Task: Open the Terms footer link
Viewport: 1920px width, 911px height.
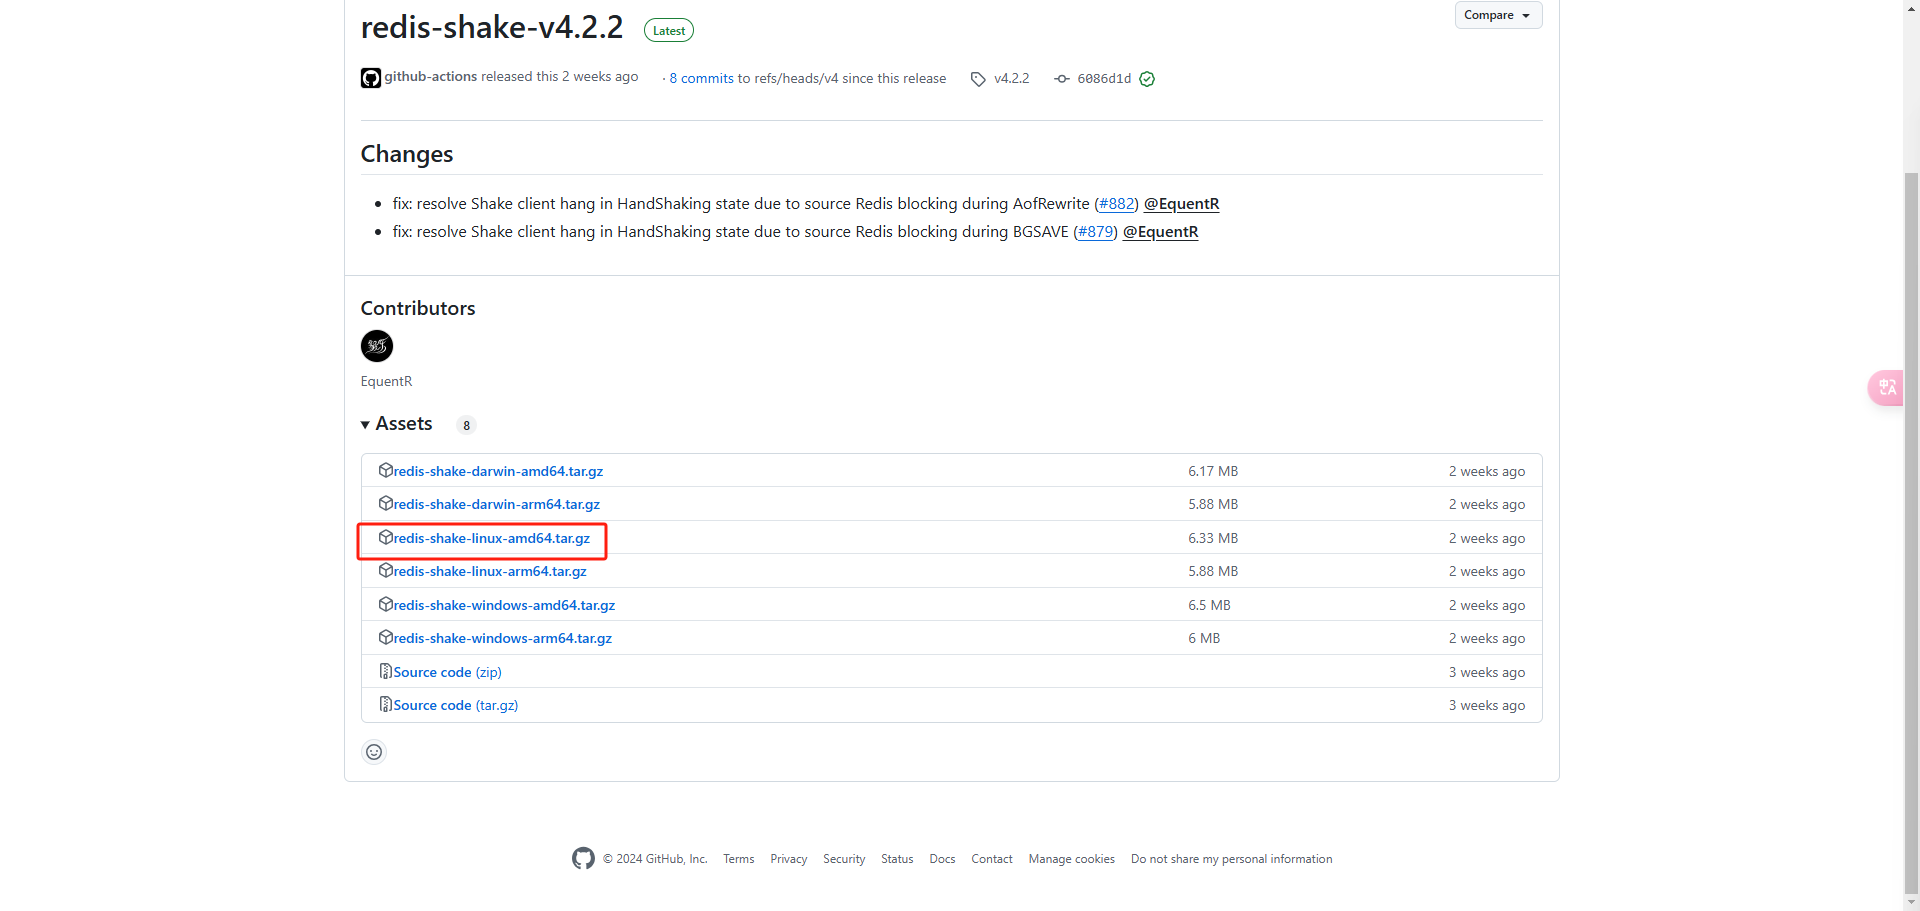Action: click(x=739, y=859)
